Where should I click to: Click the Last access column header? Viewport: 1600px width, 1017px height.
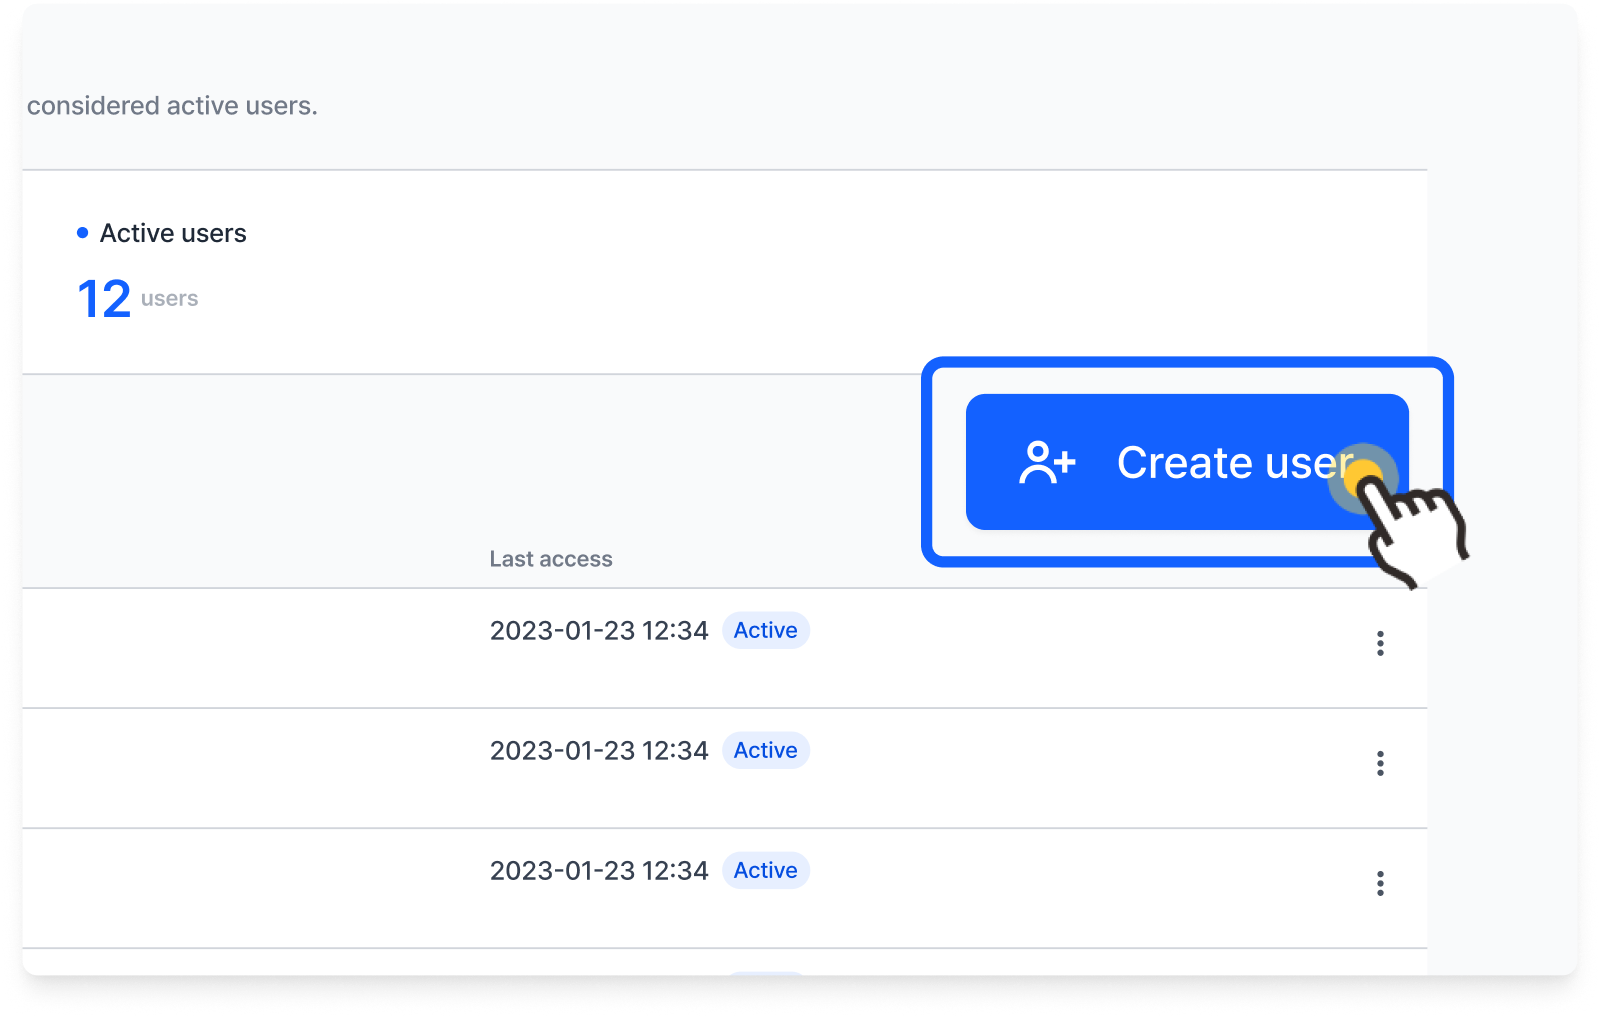[551, 559]
